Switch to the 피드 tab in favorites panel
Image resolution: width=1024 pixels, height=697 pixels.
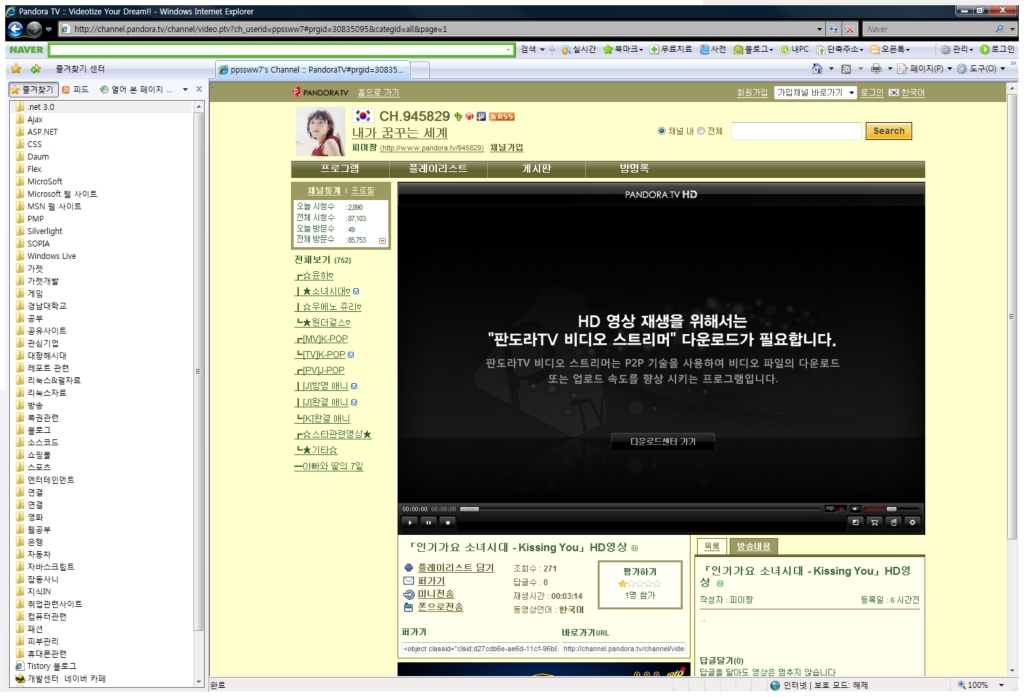point(76,89)
